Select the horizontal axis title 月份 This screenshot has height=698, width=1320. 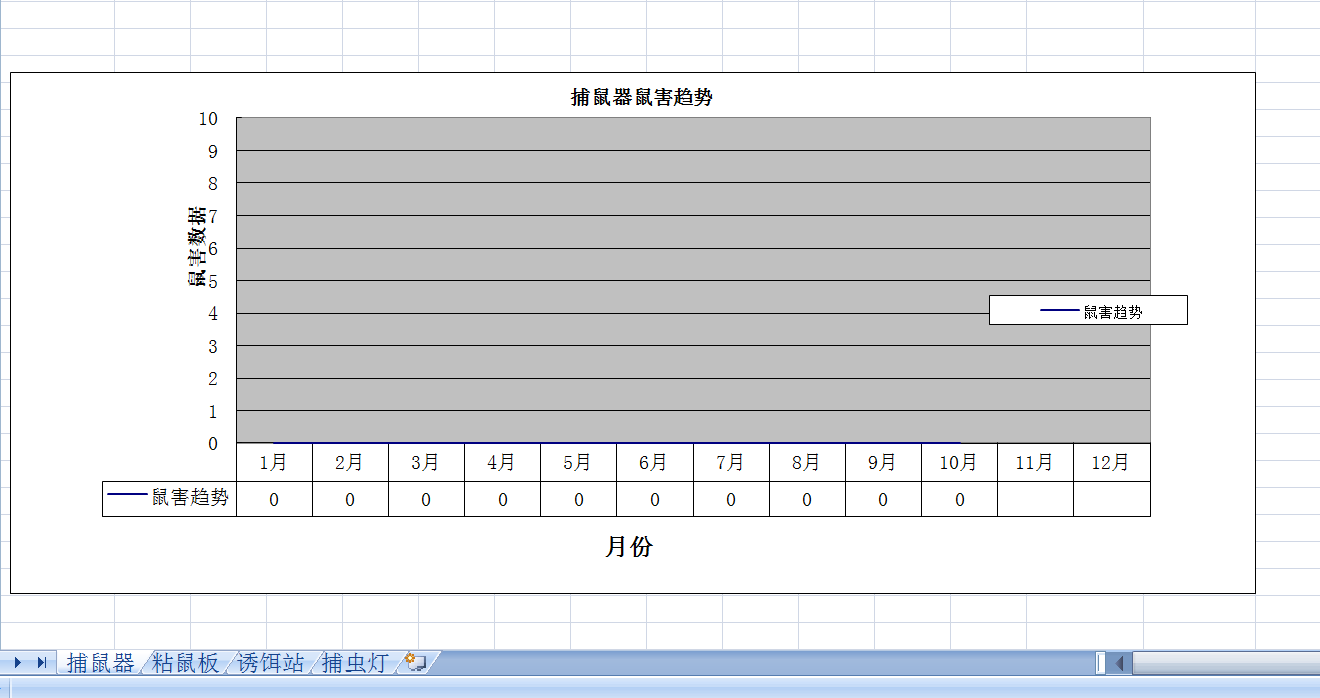point(629,547)
